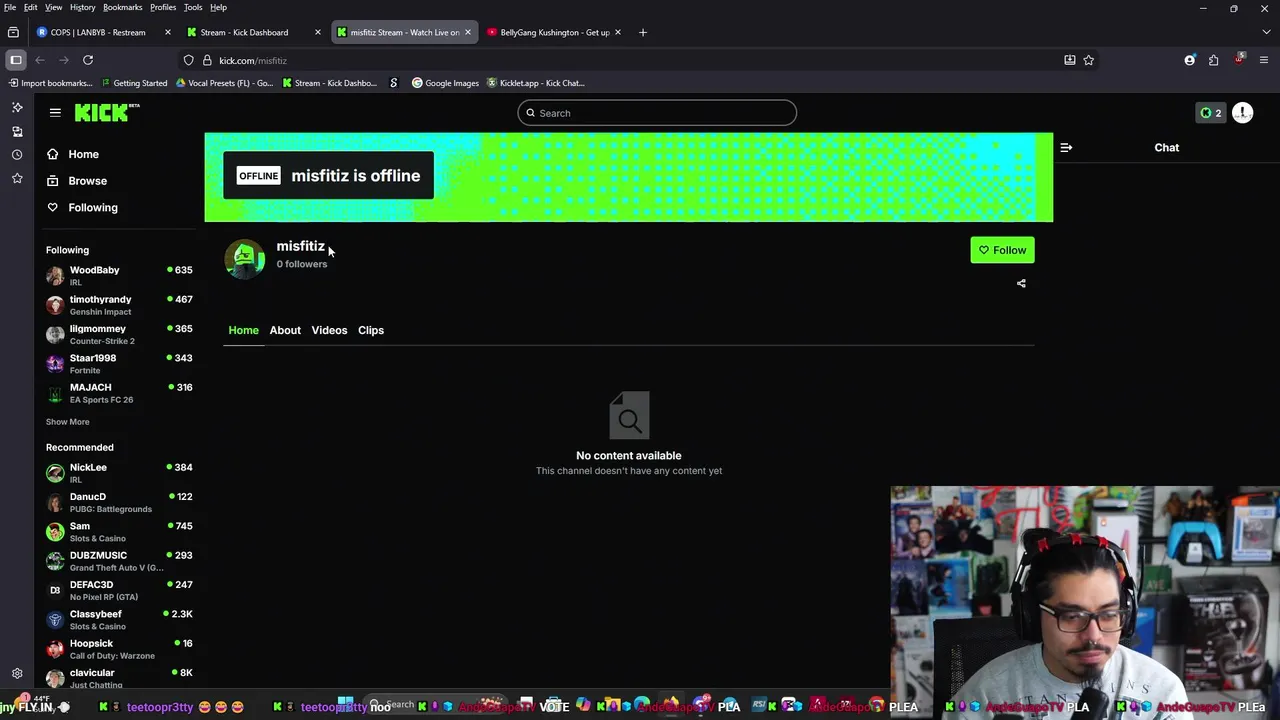Open recommended channel Hoopsick
This screenshot has width=1280, height=720.
pos(119,649)
